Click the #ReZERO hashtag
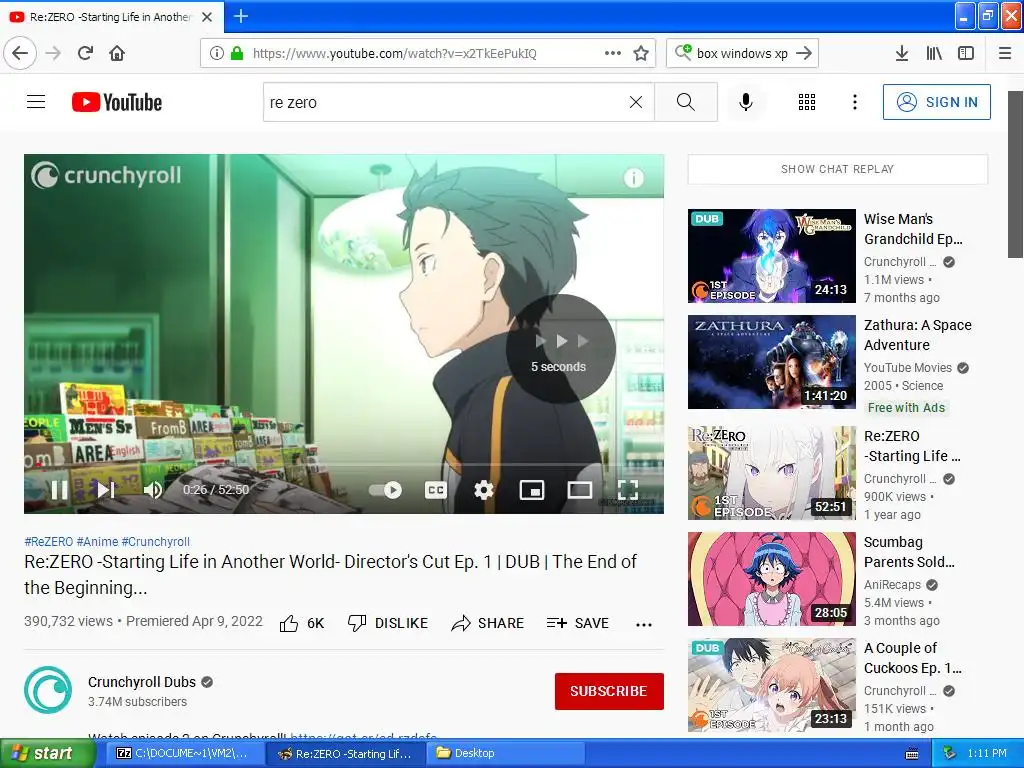The width and height of the screenshot is (1024, 768). click(x=48, y=541)
